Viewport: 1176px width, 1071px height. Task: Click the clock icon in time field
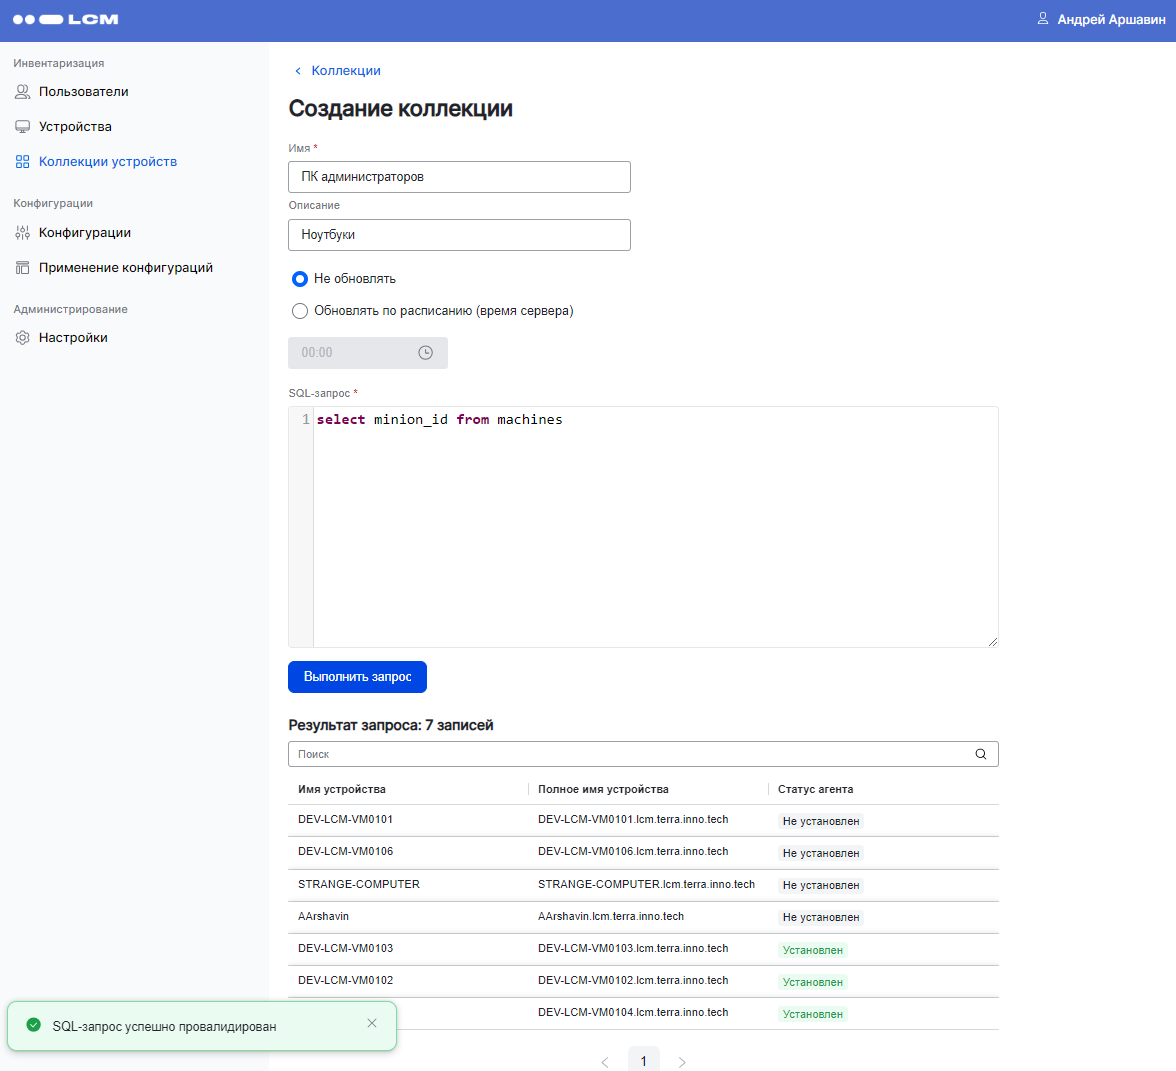425,353
